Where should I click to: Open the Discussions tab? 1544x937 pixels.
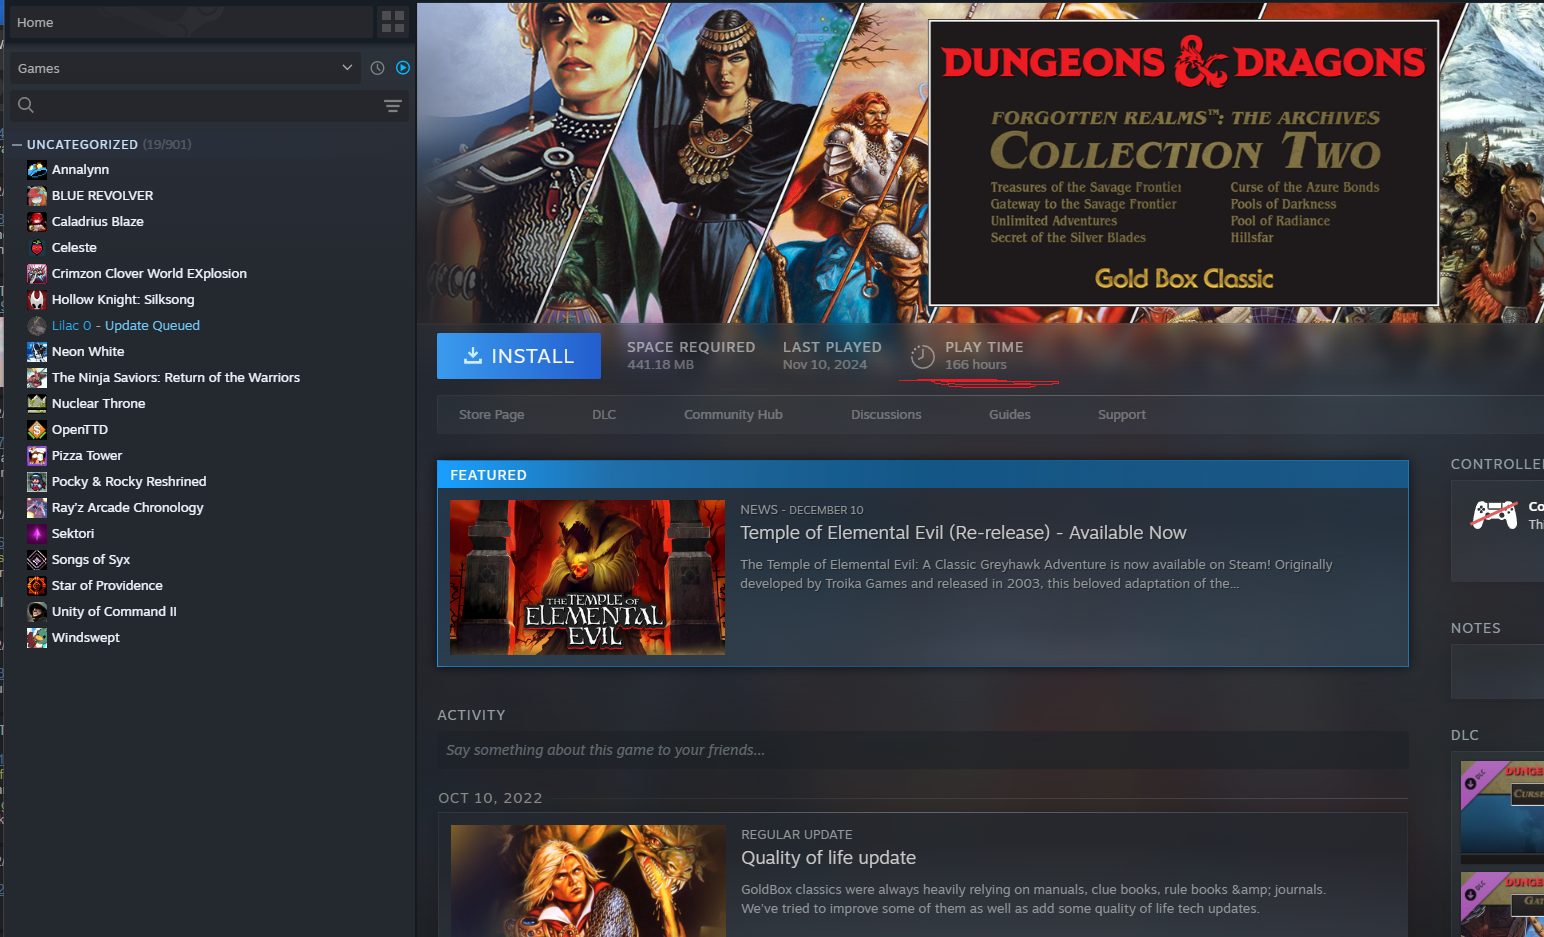click(886, 415)
